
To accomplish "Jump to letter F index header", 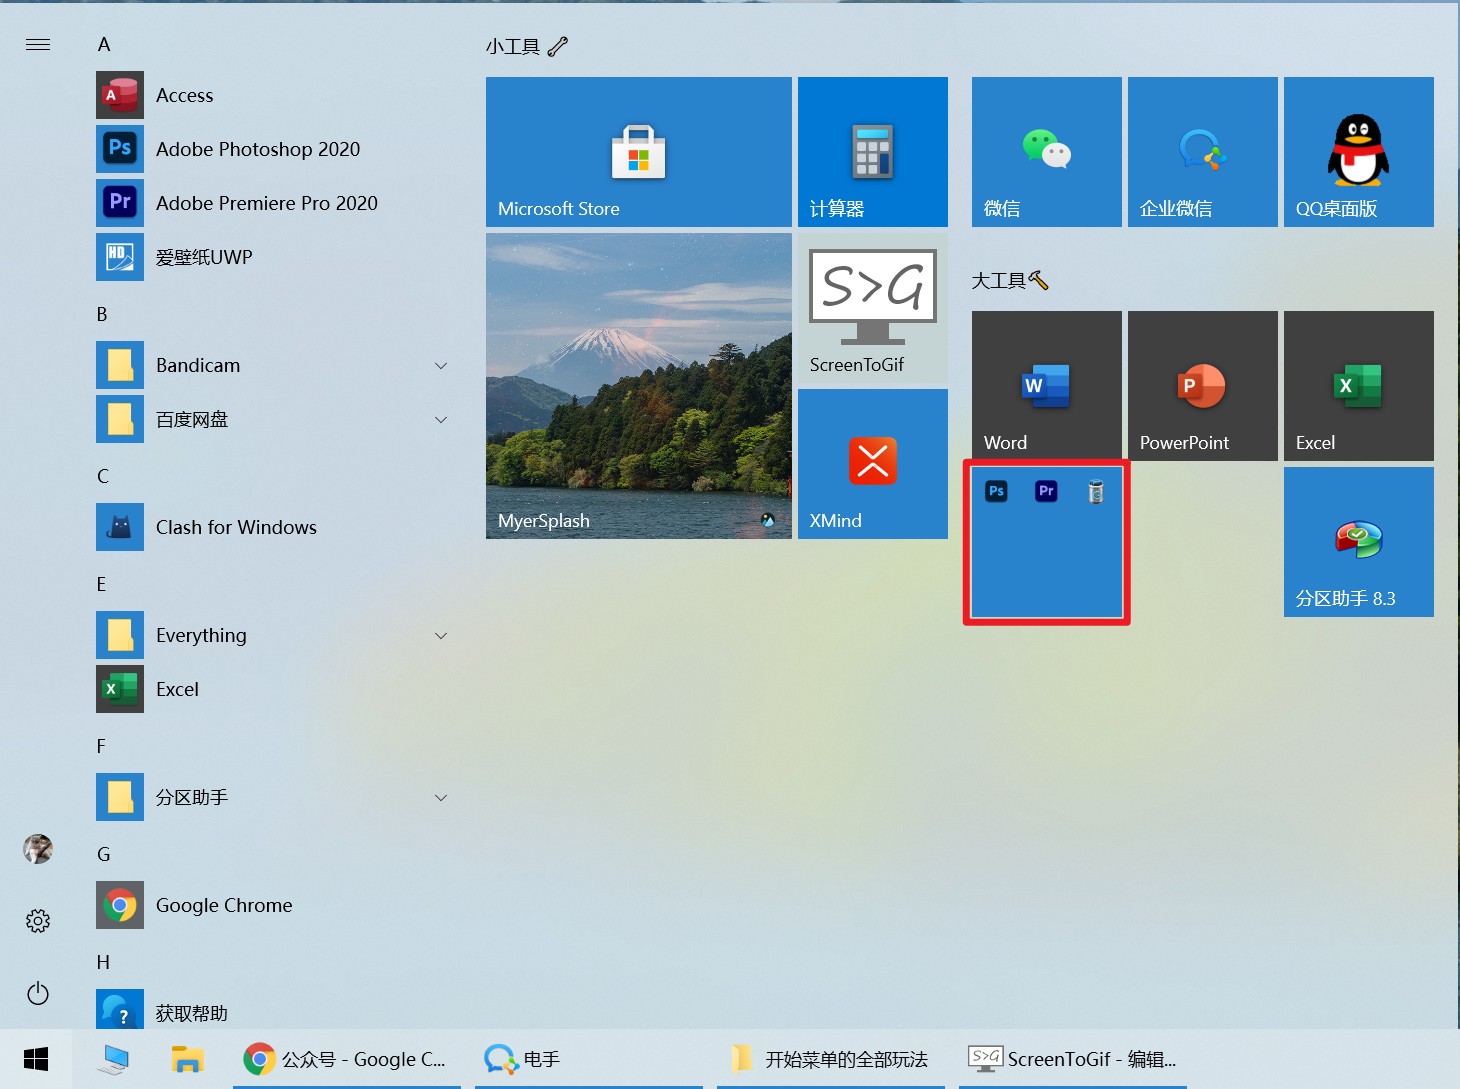I will [x=101, y=746].
